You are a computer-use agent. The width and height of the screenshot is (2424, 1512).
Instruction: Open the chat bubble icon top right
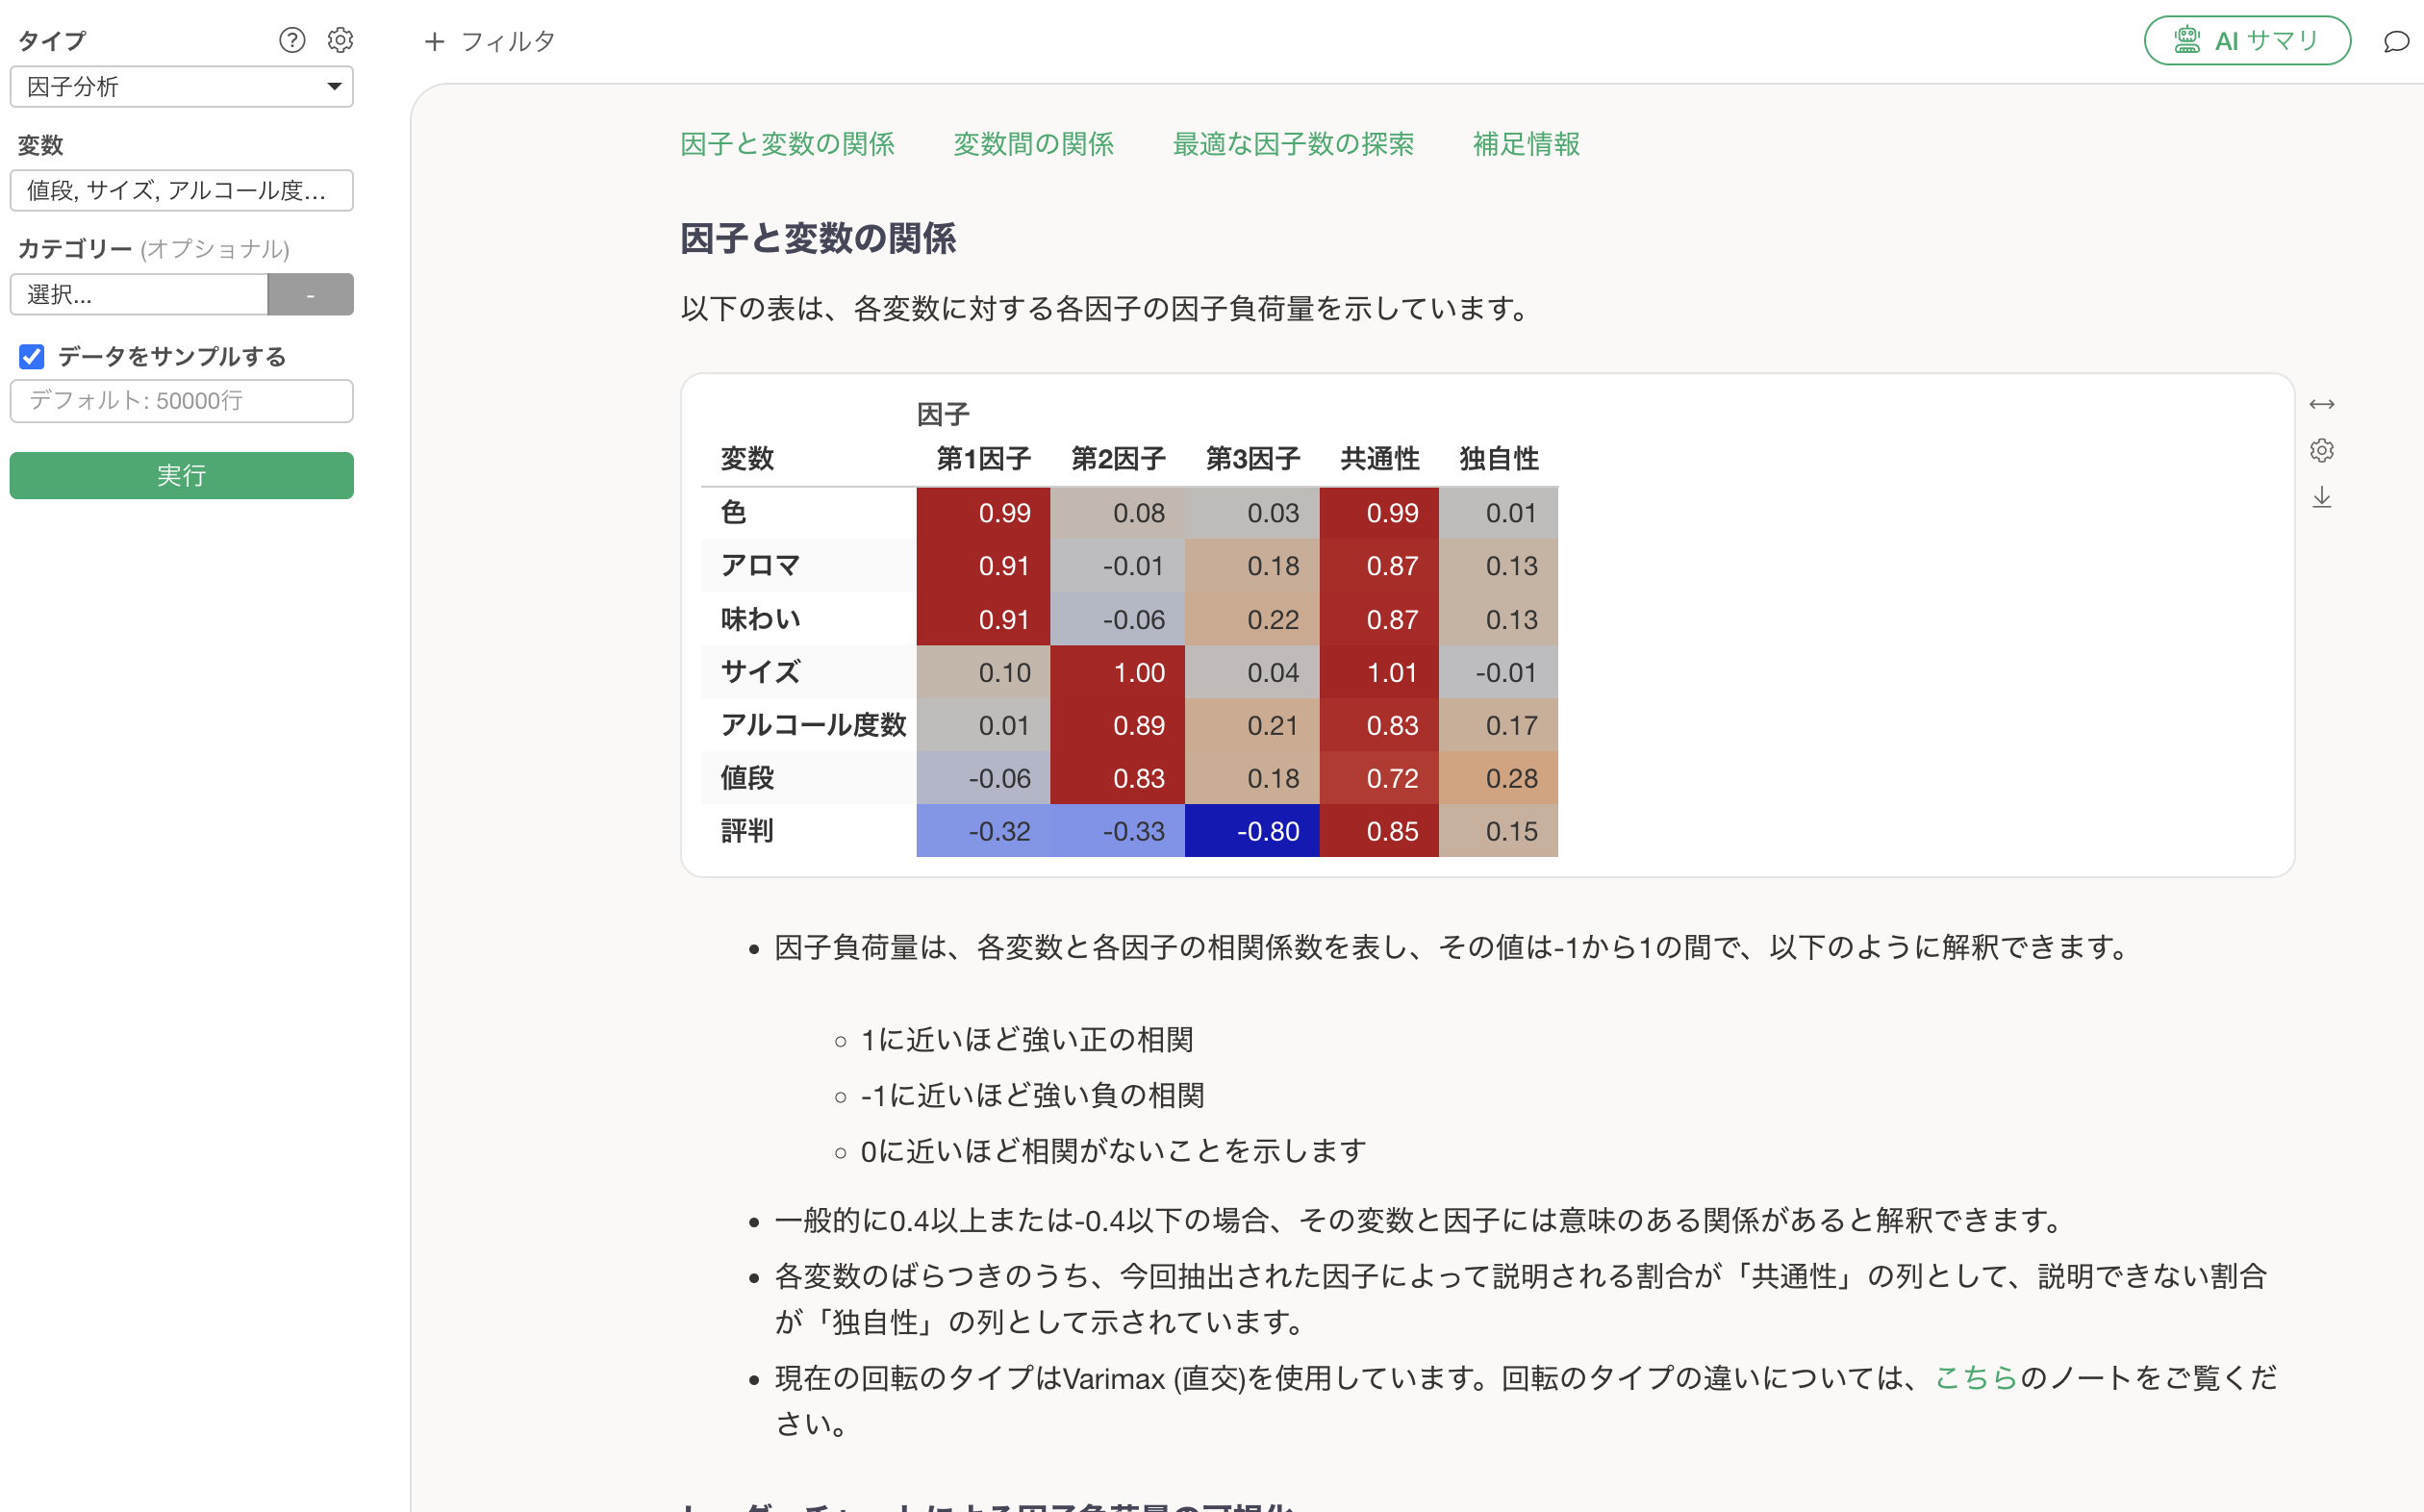(2396, 41)
